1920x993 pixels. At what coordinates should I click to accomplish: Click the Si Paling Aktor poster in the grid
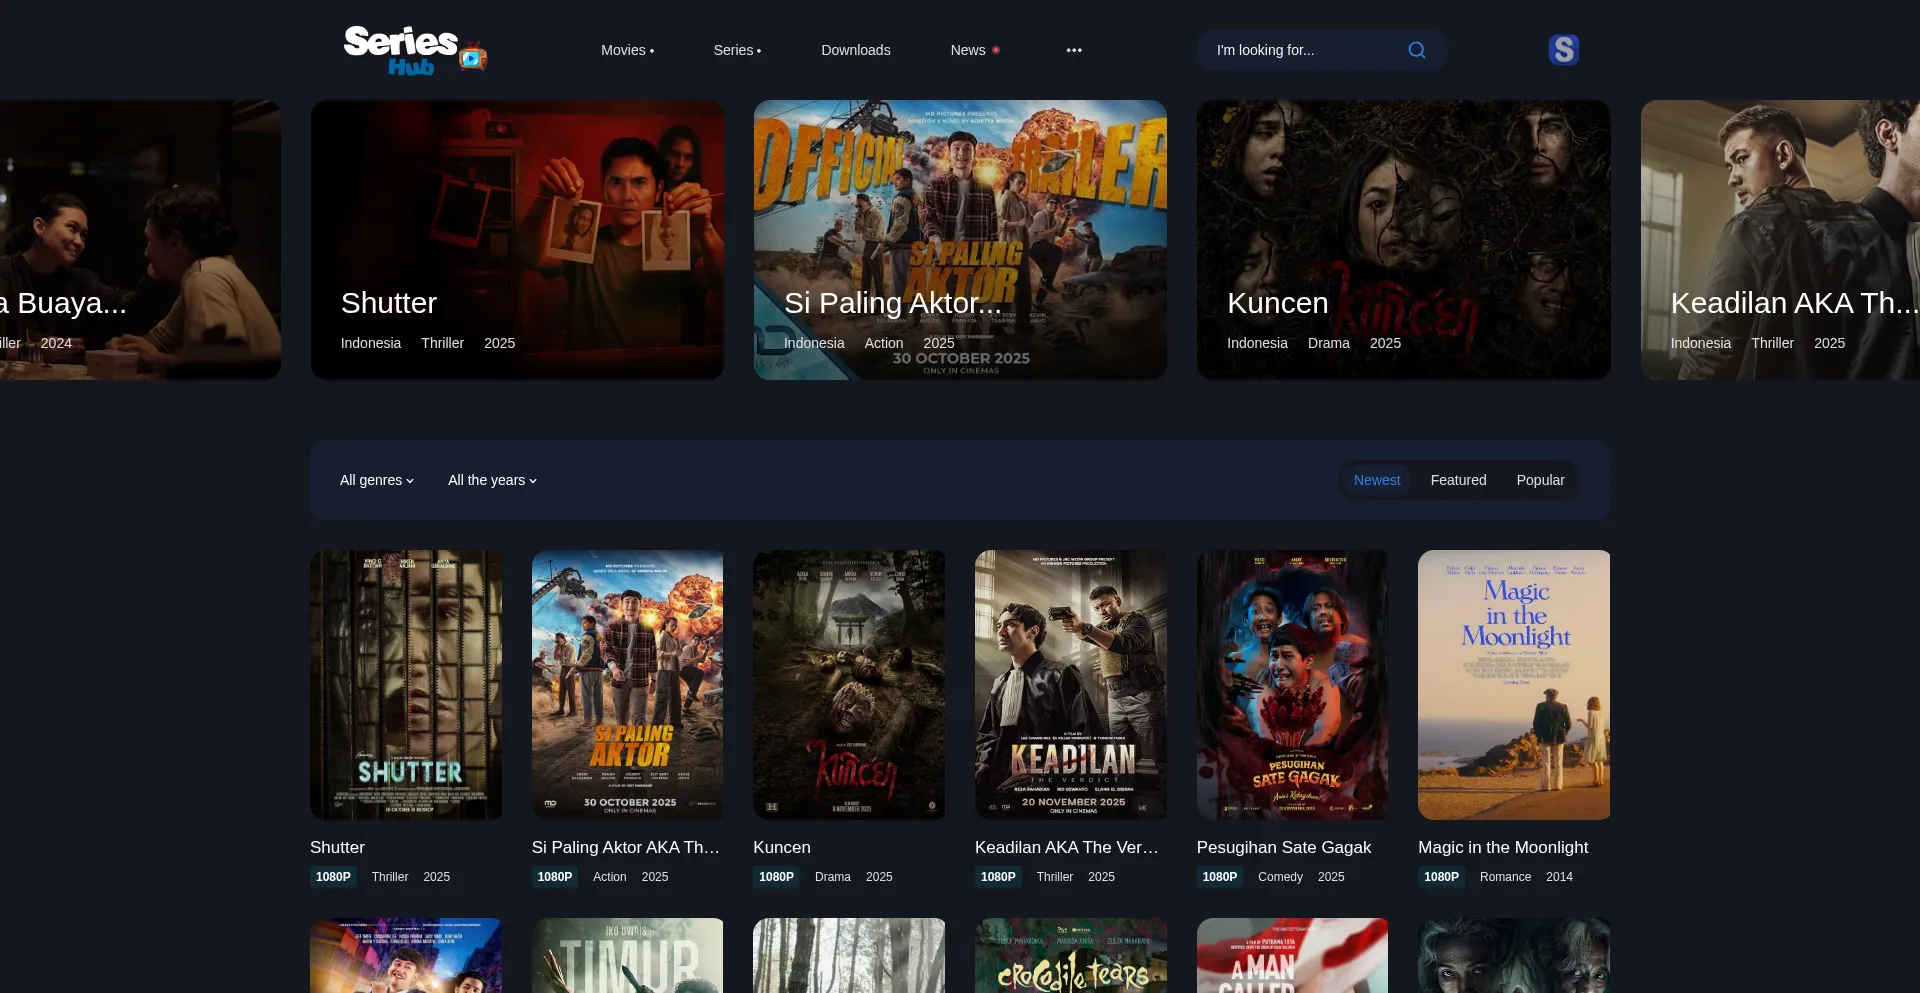click(x=627, y=685)
